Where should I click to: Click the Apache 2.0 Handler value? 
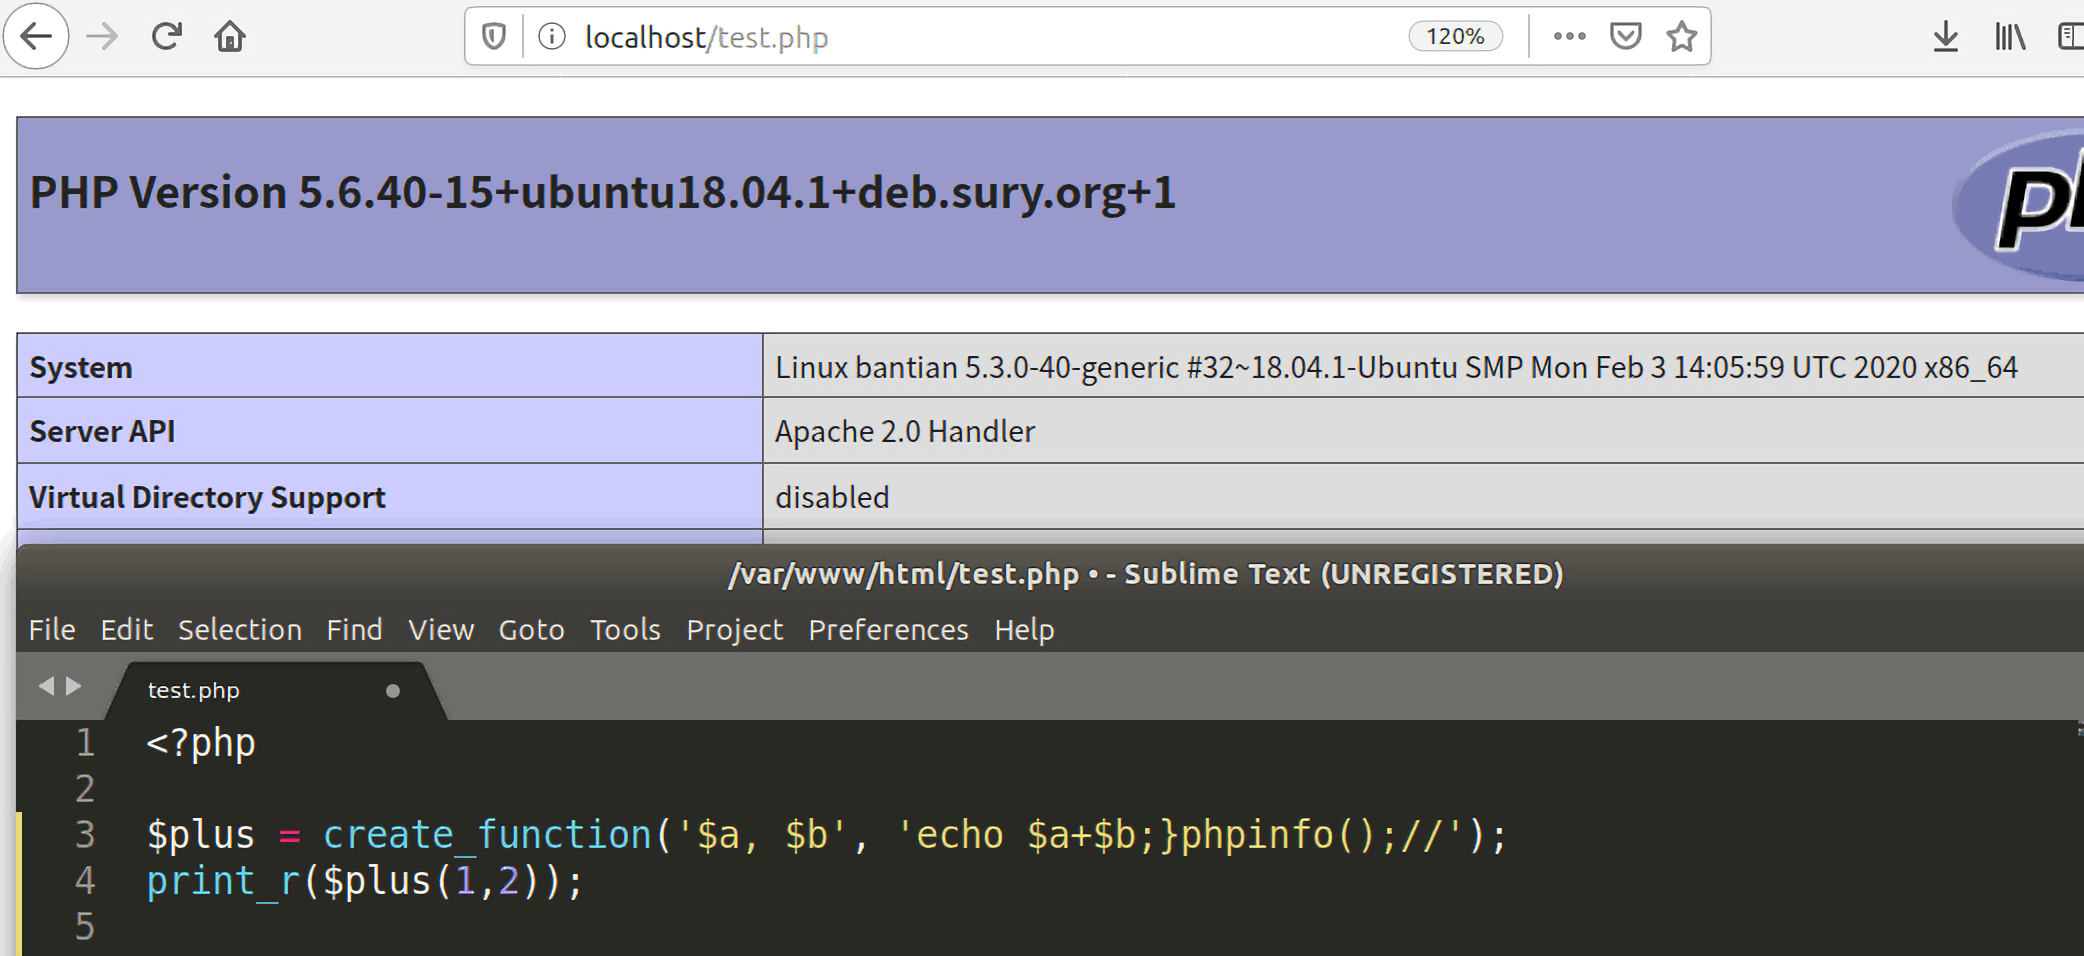(x=905, y=431)
